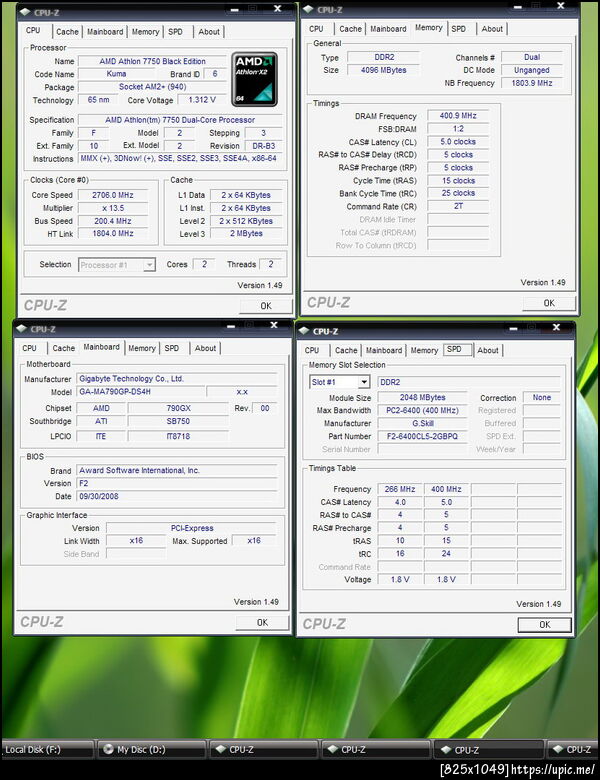Viewport: 600px width, 780px height.
Task: Click the manufacturer value G.Skill
Action: (x=422, y=423)
